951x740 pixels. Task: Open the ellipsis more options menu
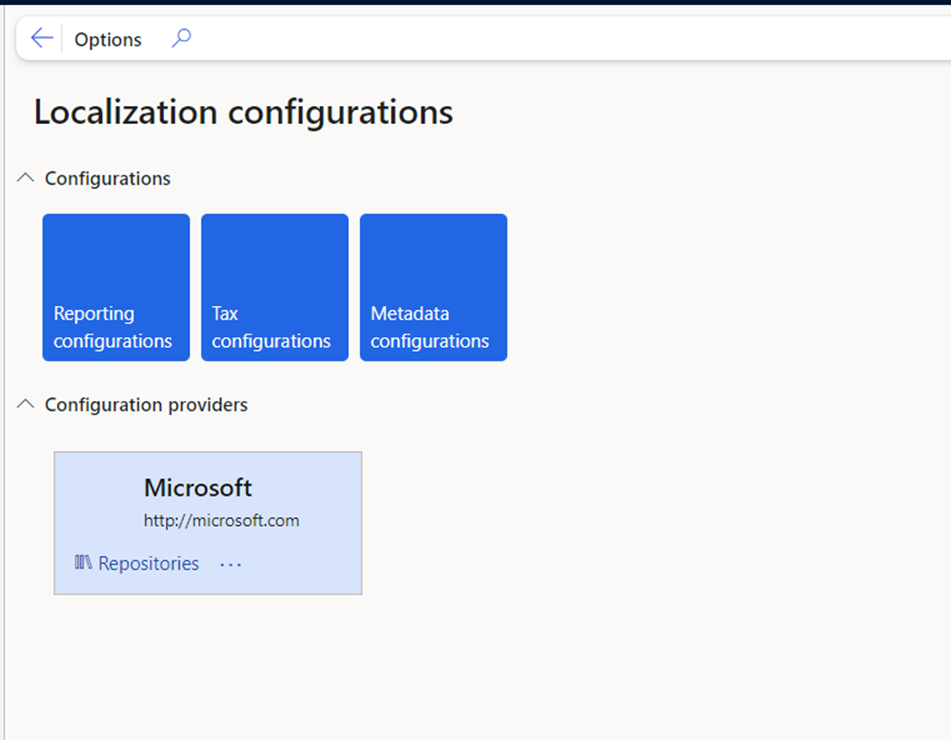click(x=230, y=565)
